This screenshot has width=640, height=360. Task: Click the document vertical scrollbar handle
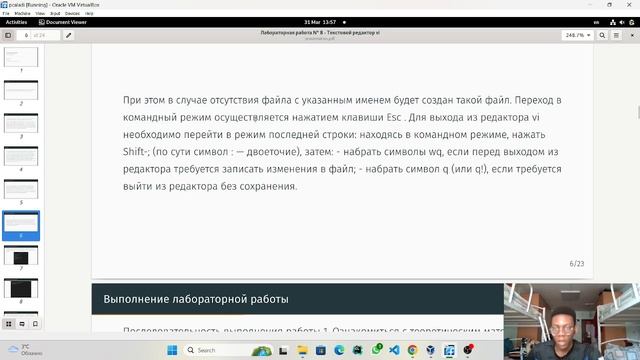tap(638, 112)
